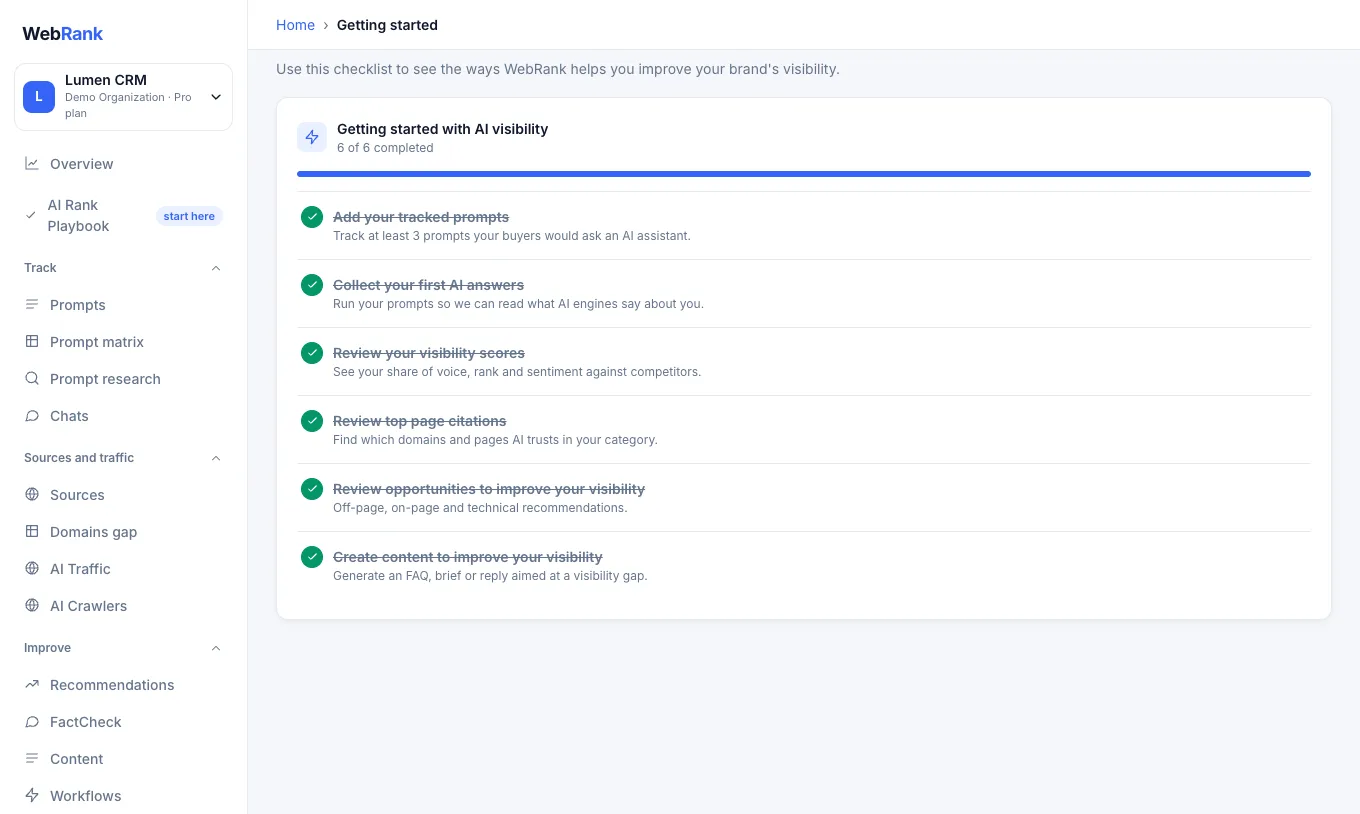Click the WebRank logo

(x=63, y=33)
